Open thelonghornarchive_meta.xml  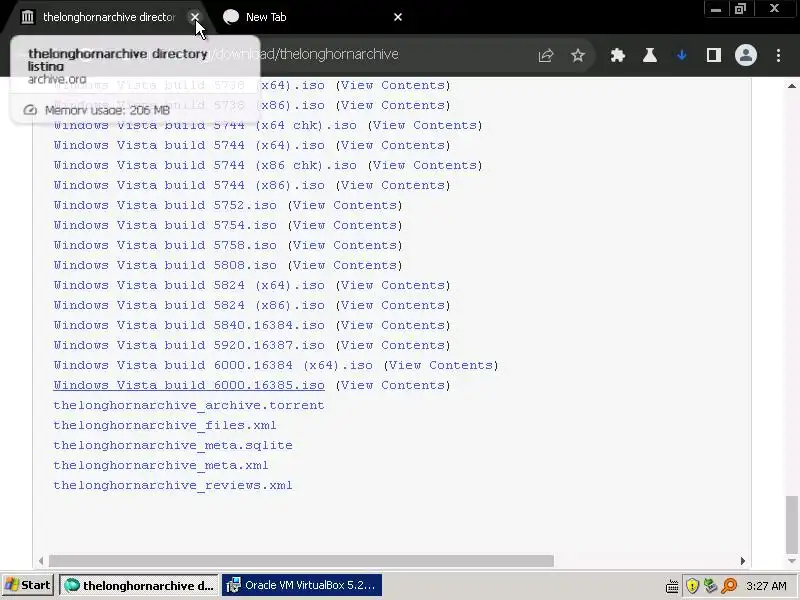click(161, 465)
